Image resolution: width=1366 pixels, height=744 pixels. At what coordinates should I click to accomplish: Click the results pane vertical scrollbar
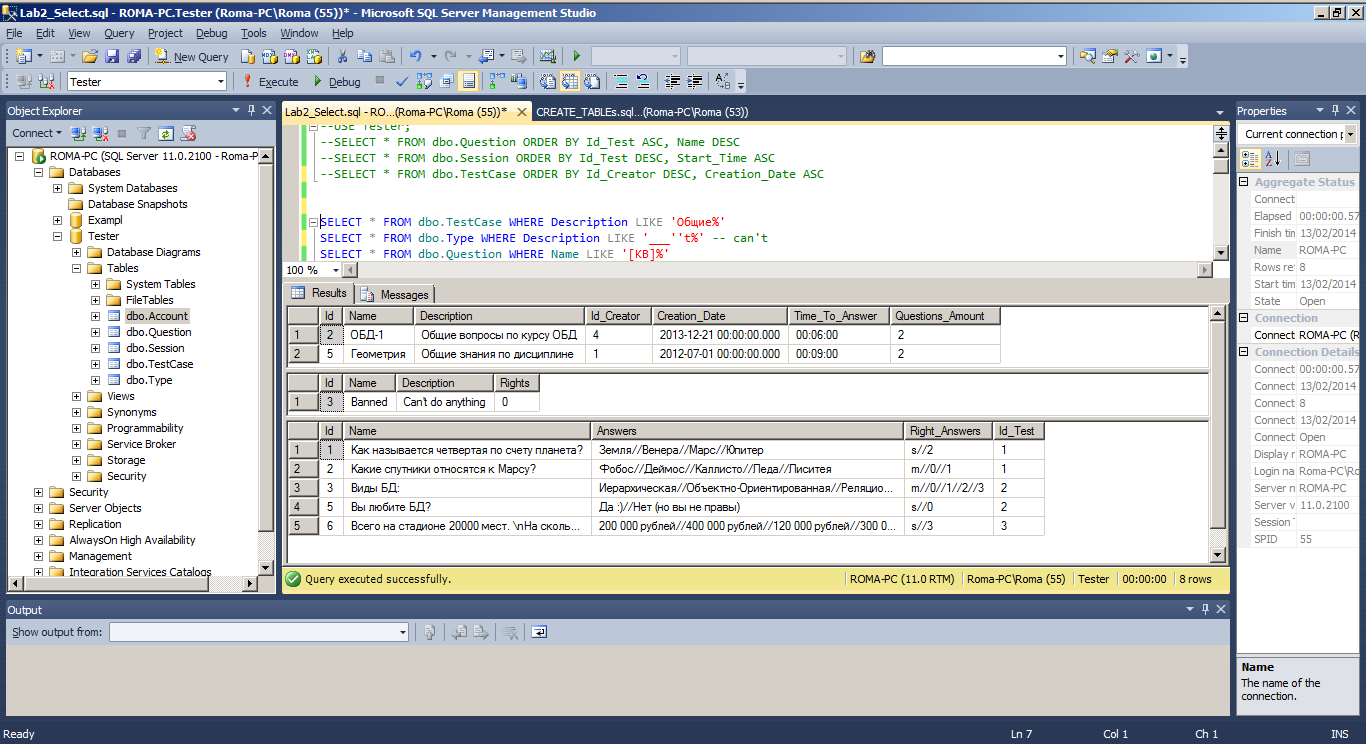coord(1217,435)
